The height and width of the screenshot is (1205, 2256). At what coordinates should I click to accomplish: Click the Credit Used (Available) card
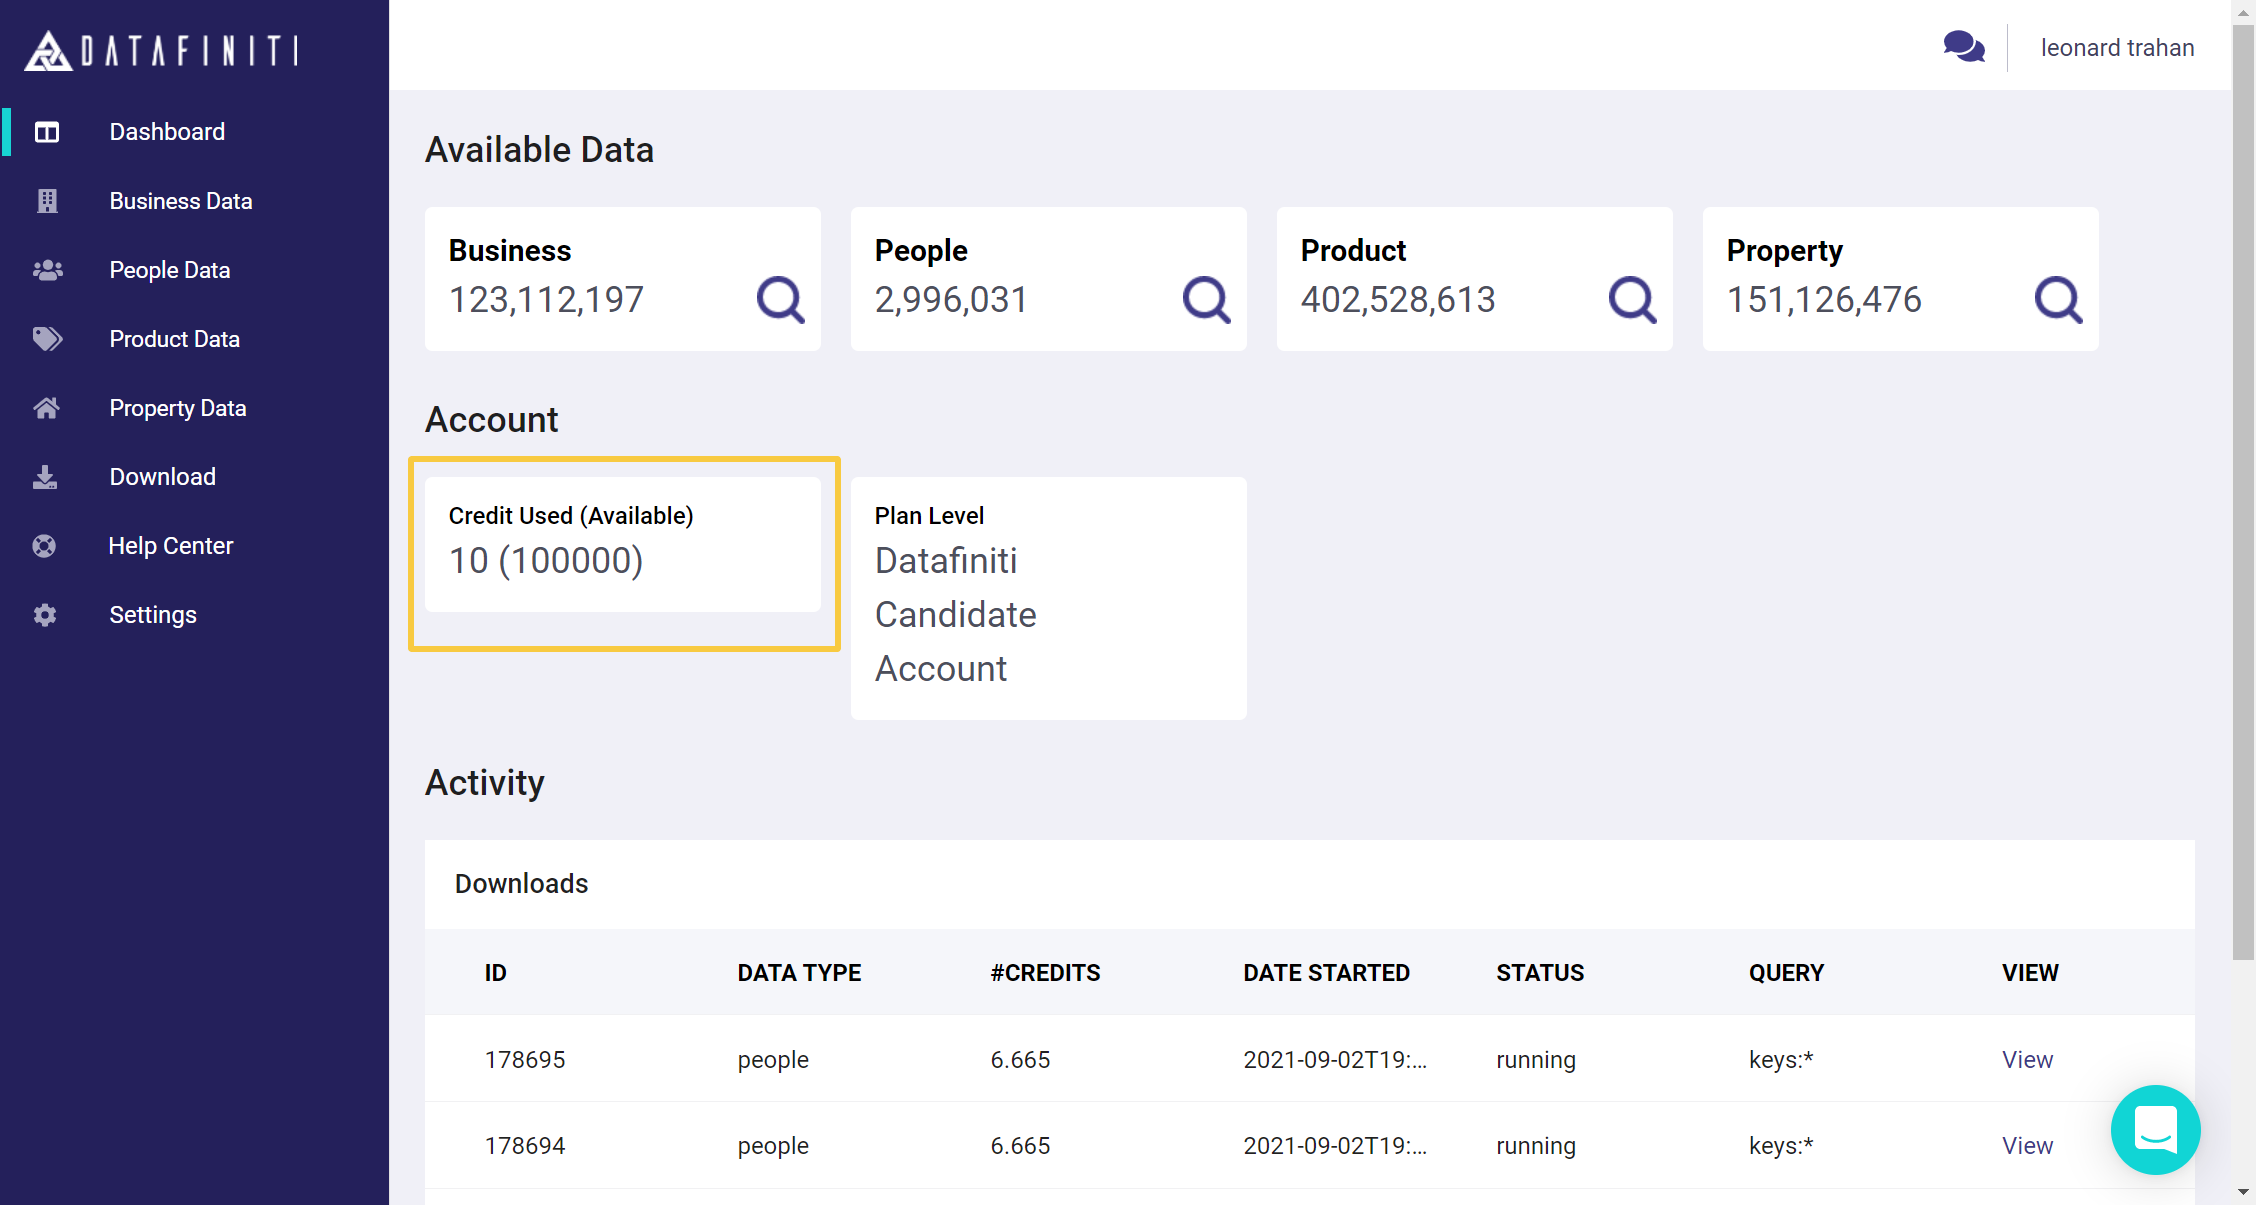click(x=622, y=544)
